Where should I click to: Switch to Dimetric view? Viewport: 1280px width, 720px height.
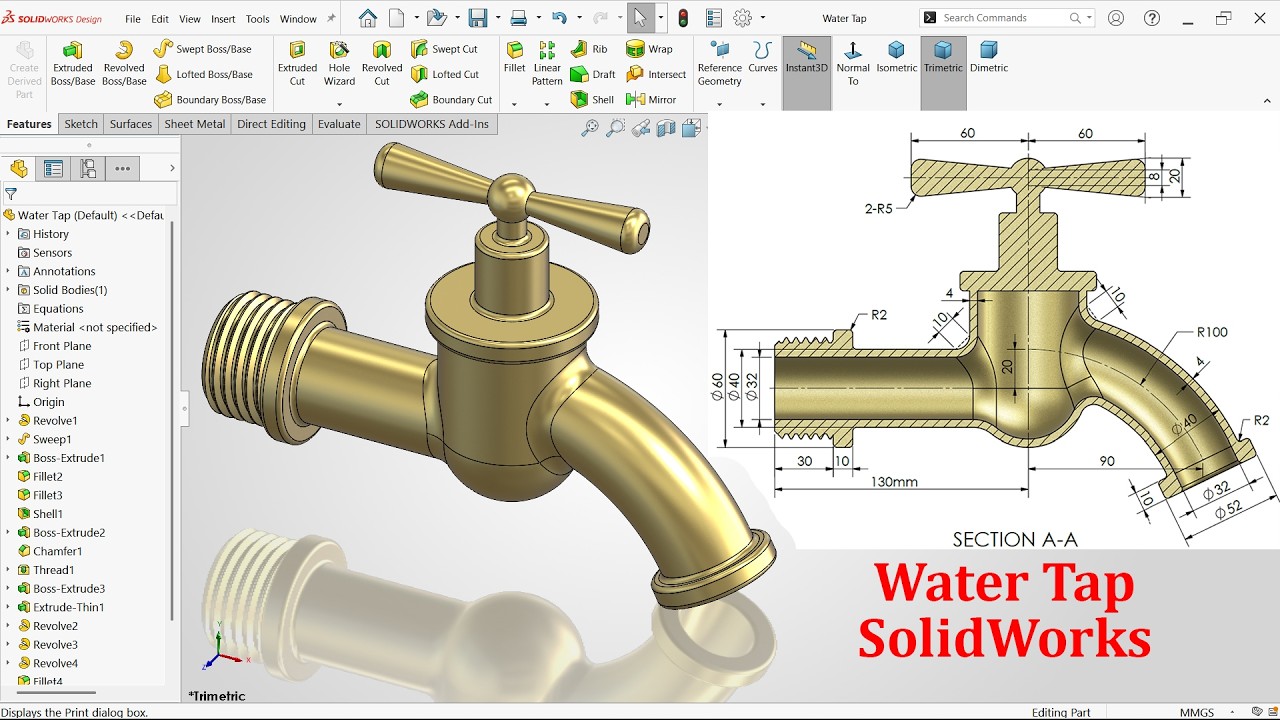tap(989, 57)
